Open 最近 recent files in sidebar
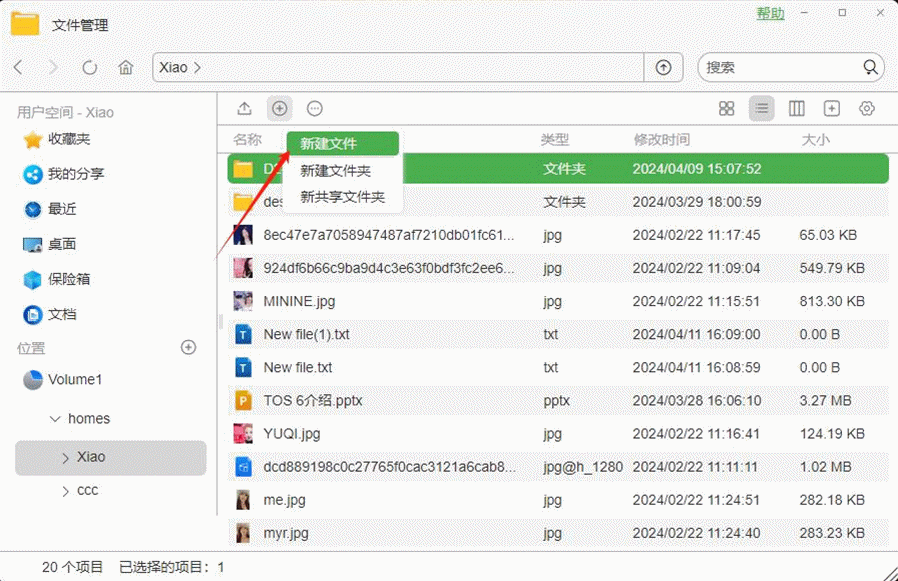898x581 pixels. coord(50,209)
